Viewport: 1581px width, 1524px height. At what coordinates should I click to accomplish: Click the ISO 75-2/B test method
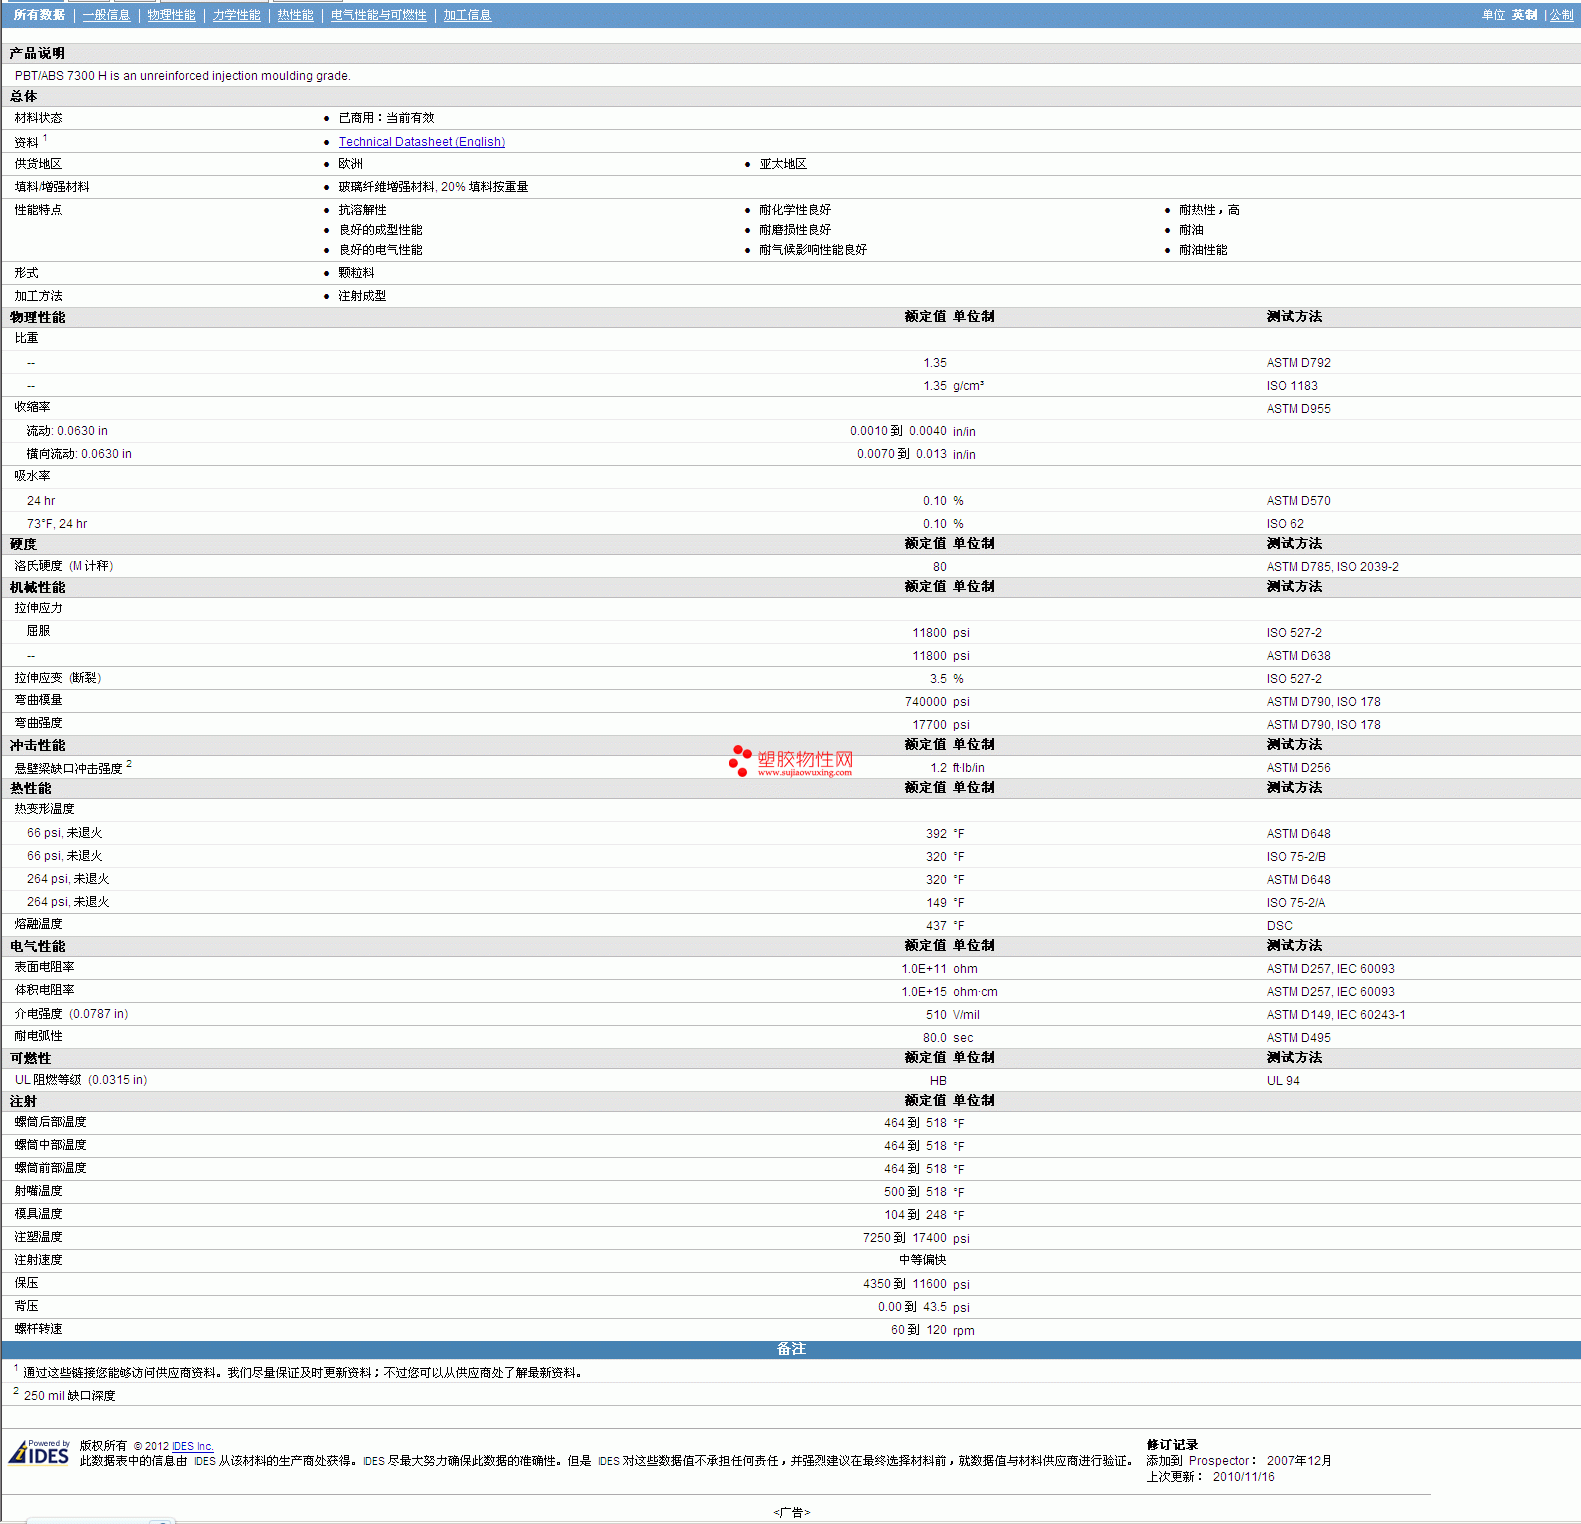click(x=1296, y=857)
